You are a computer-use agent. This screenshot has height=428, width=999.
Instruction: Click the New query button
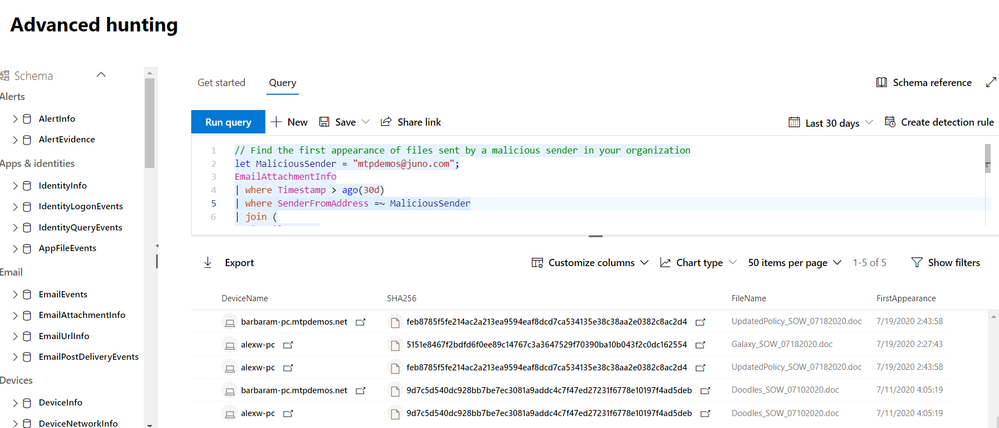click(x=289, y=122)
